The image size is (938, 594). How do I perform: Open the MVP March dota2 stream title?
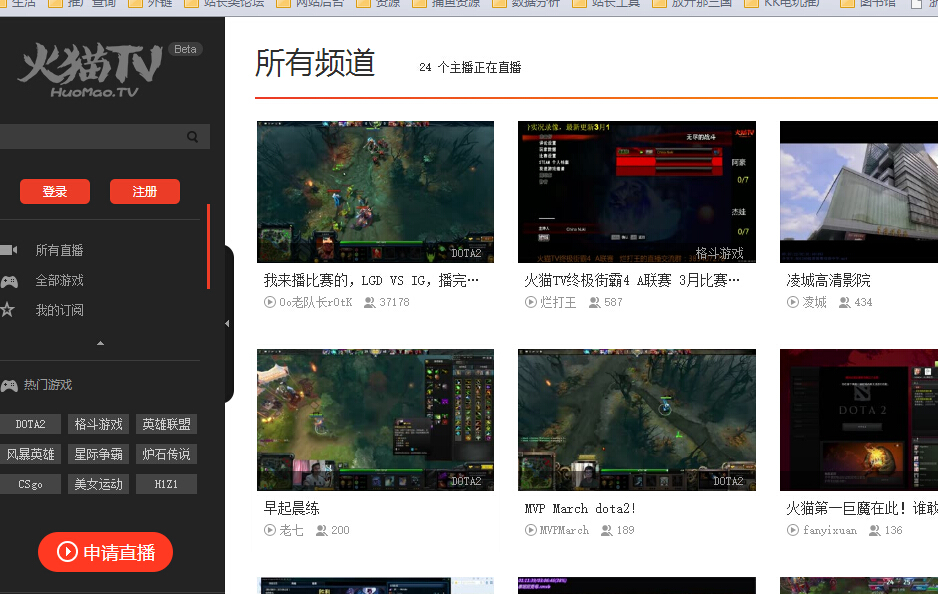pyautogui.click(x=580, y=508)
